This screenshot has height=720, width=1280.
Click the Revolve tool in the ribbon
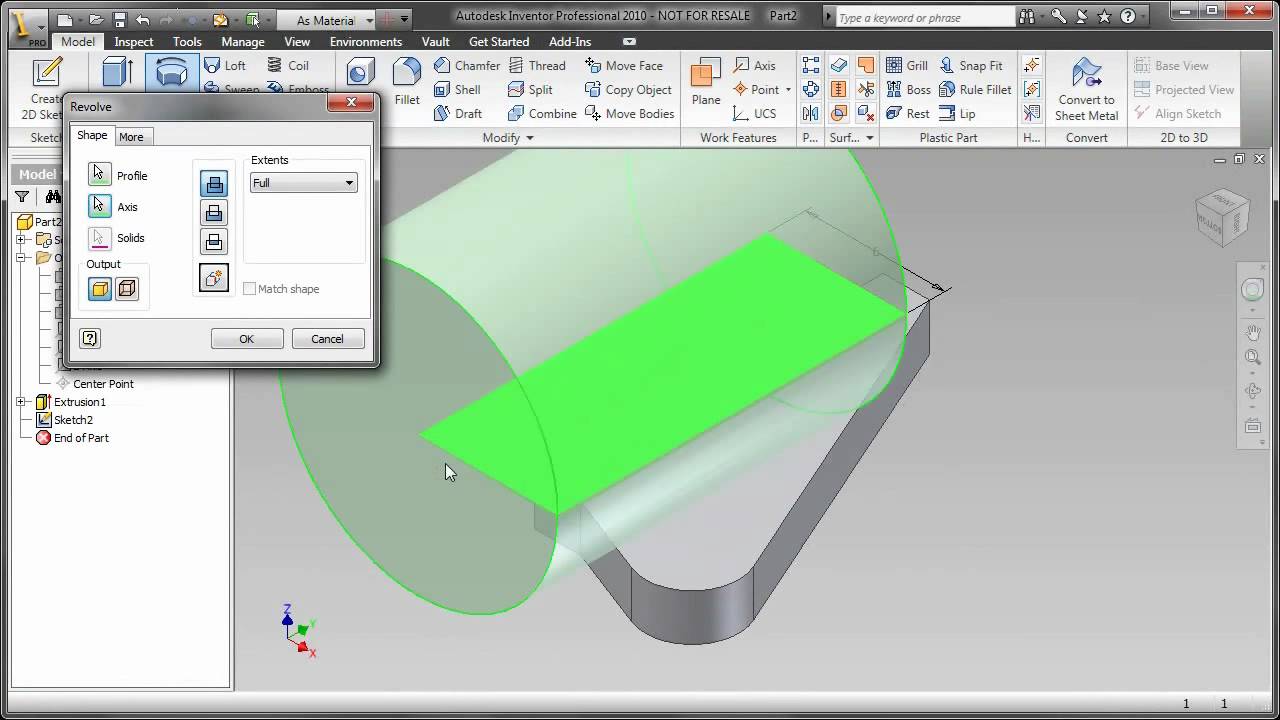click(x=172, y=72)
